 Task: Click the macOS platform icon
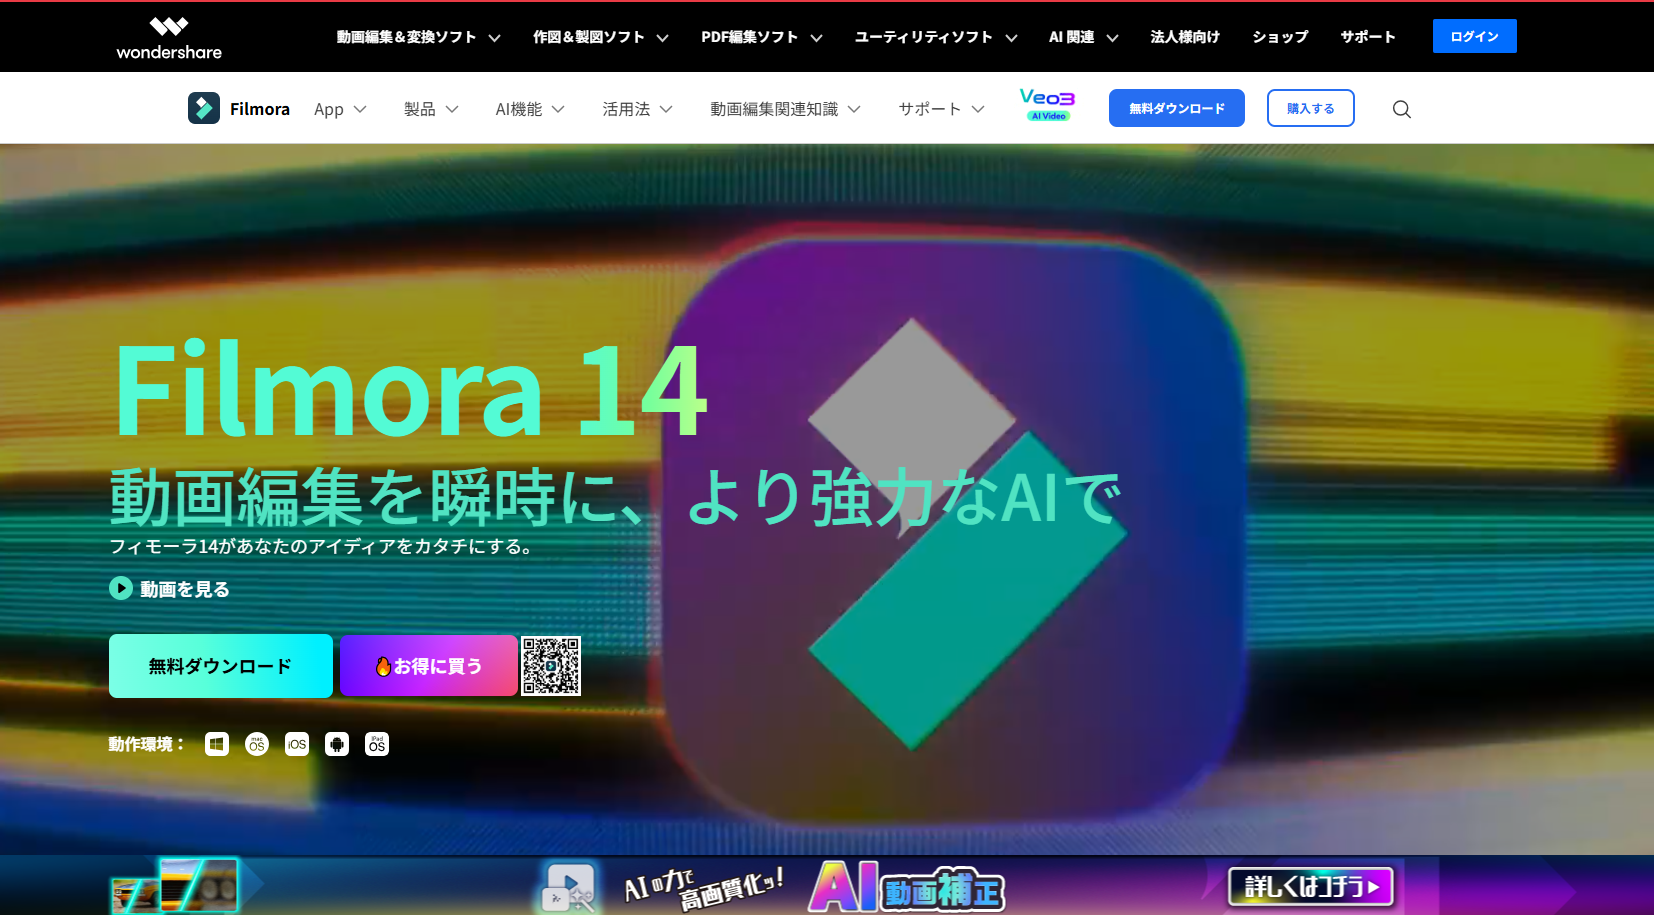click(257, 744)
